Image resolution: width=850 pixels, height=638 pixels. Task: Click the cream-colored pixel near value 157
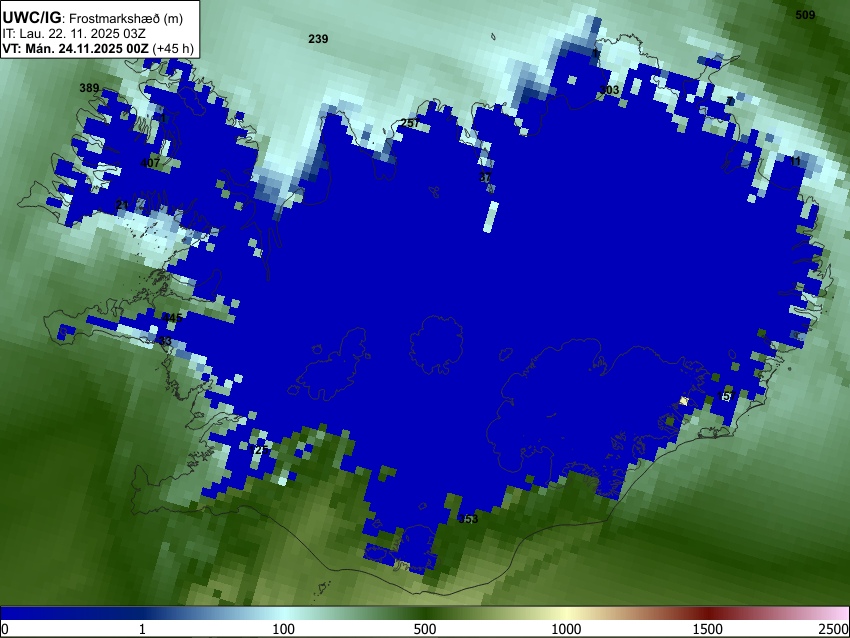(684, 401)
